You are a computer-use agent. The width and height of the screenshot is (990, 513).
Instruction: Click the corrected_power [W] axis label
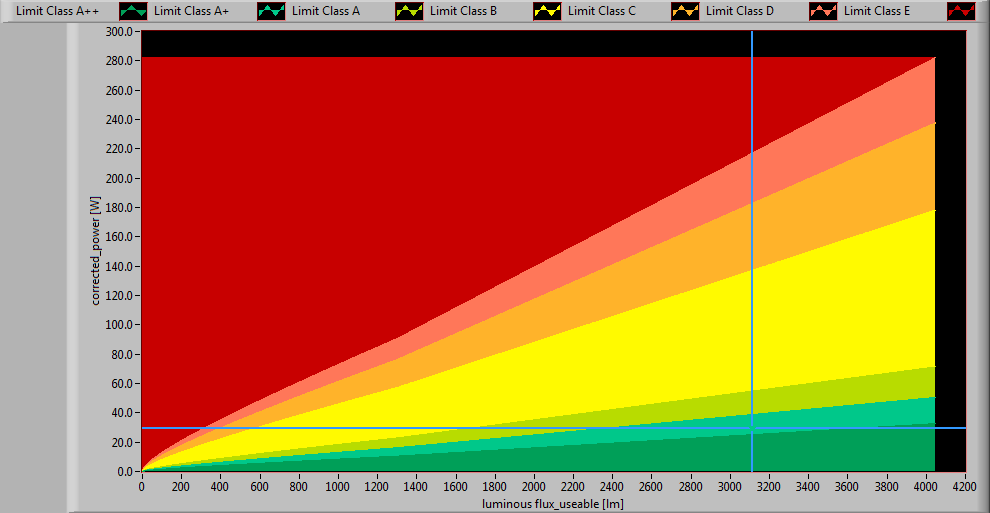tap(97, 251)
